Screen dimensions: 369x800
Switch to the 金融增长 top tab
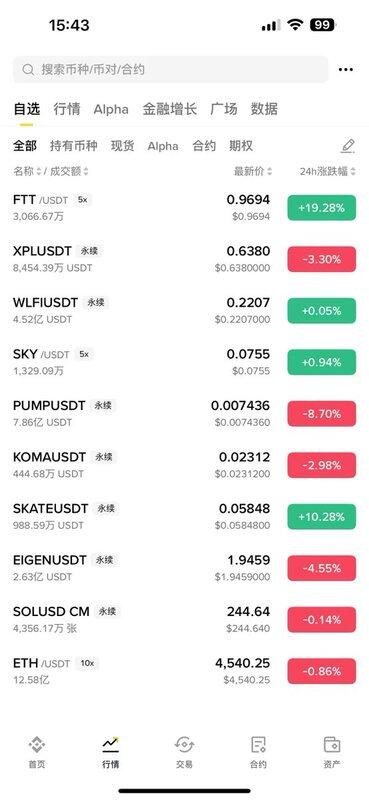pyautogui.click(x=169, y=109)
